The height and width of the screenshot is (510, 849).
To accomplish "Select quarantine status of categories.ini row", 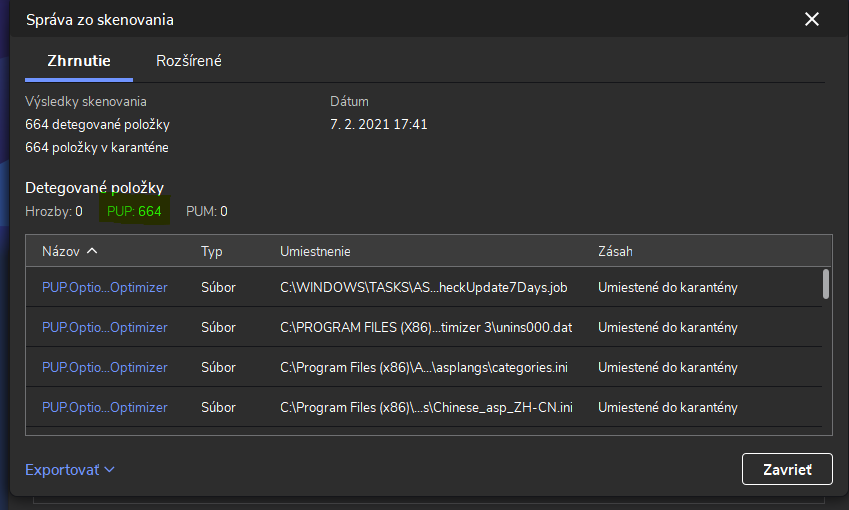I will (x=668, y=368).
